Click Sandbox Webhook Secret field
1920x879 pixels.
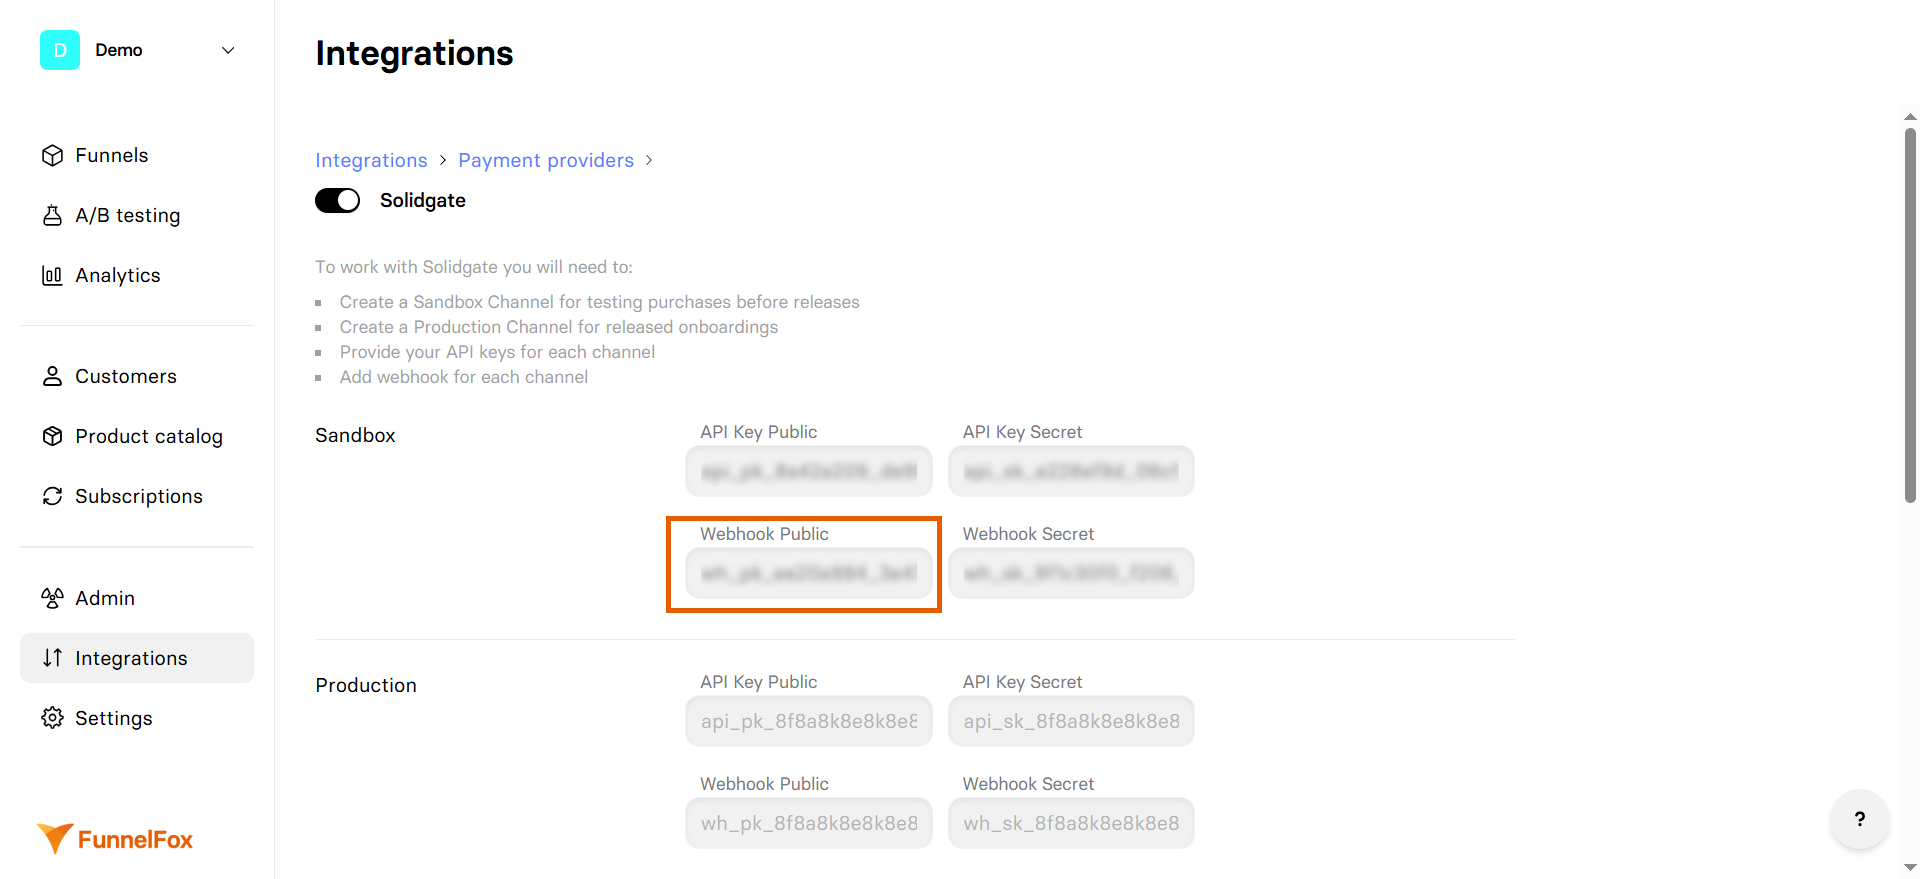[x=1071, y=573]
